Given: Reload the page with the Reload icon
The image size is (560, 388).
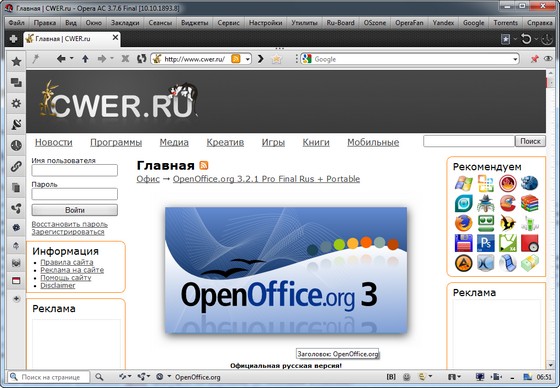Looking at the screenshot, I should 142,59.
